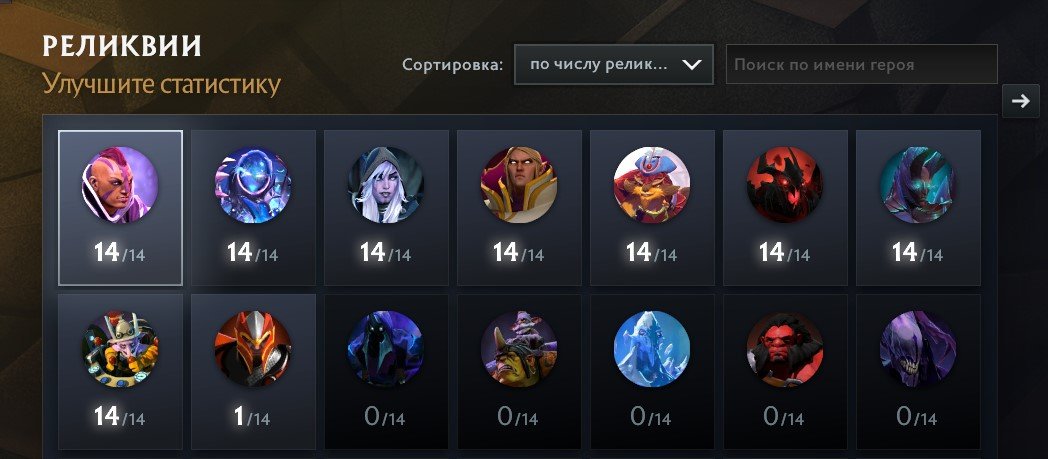Image resolution: width=1048 pixels, height=459 pixels.
Task: Click the Invoker hero portrait
Action: (519, 185)
